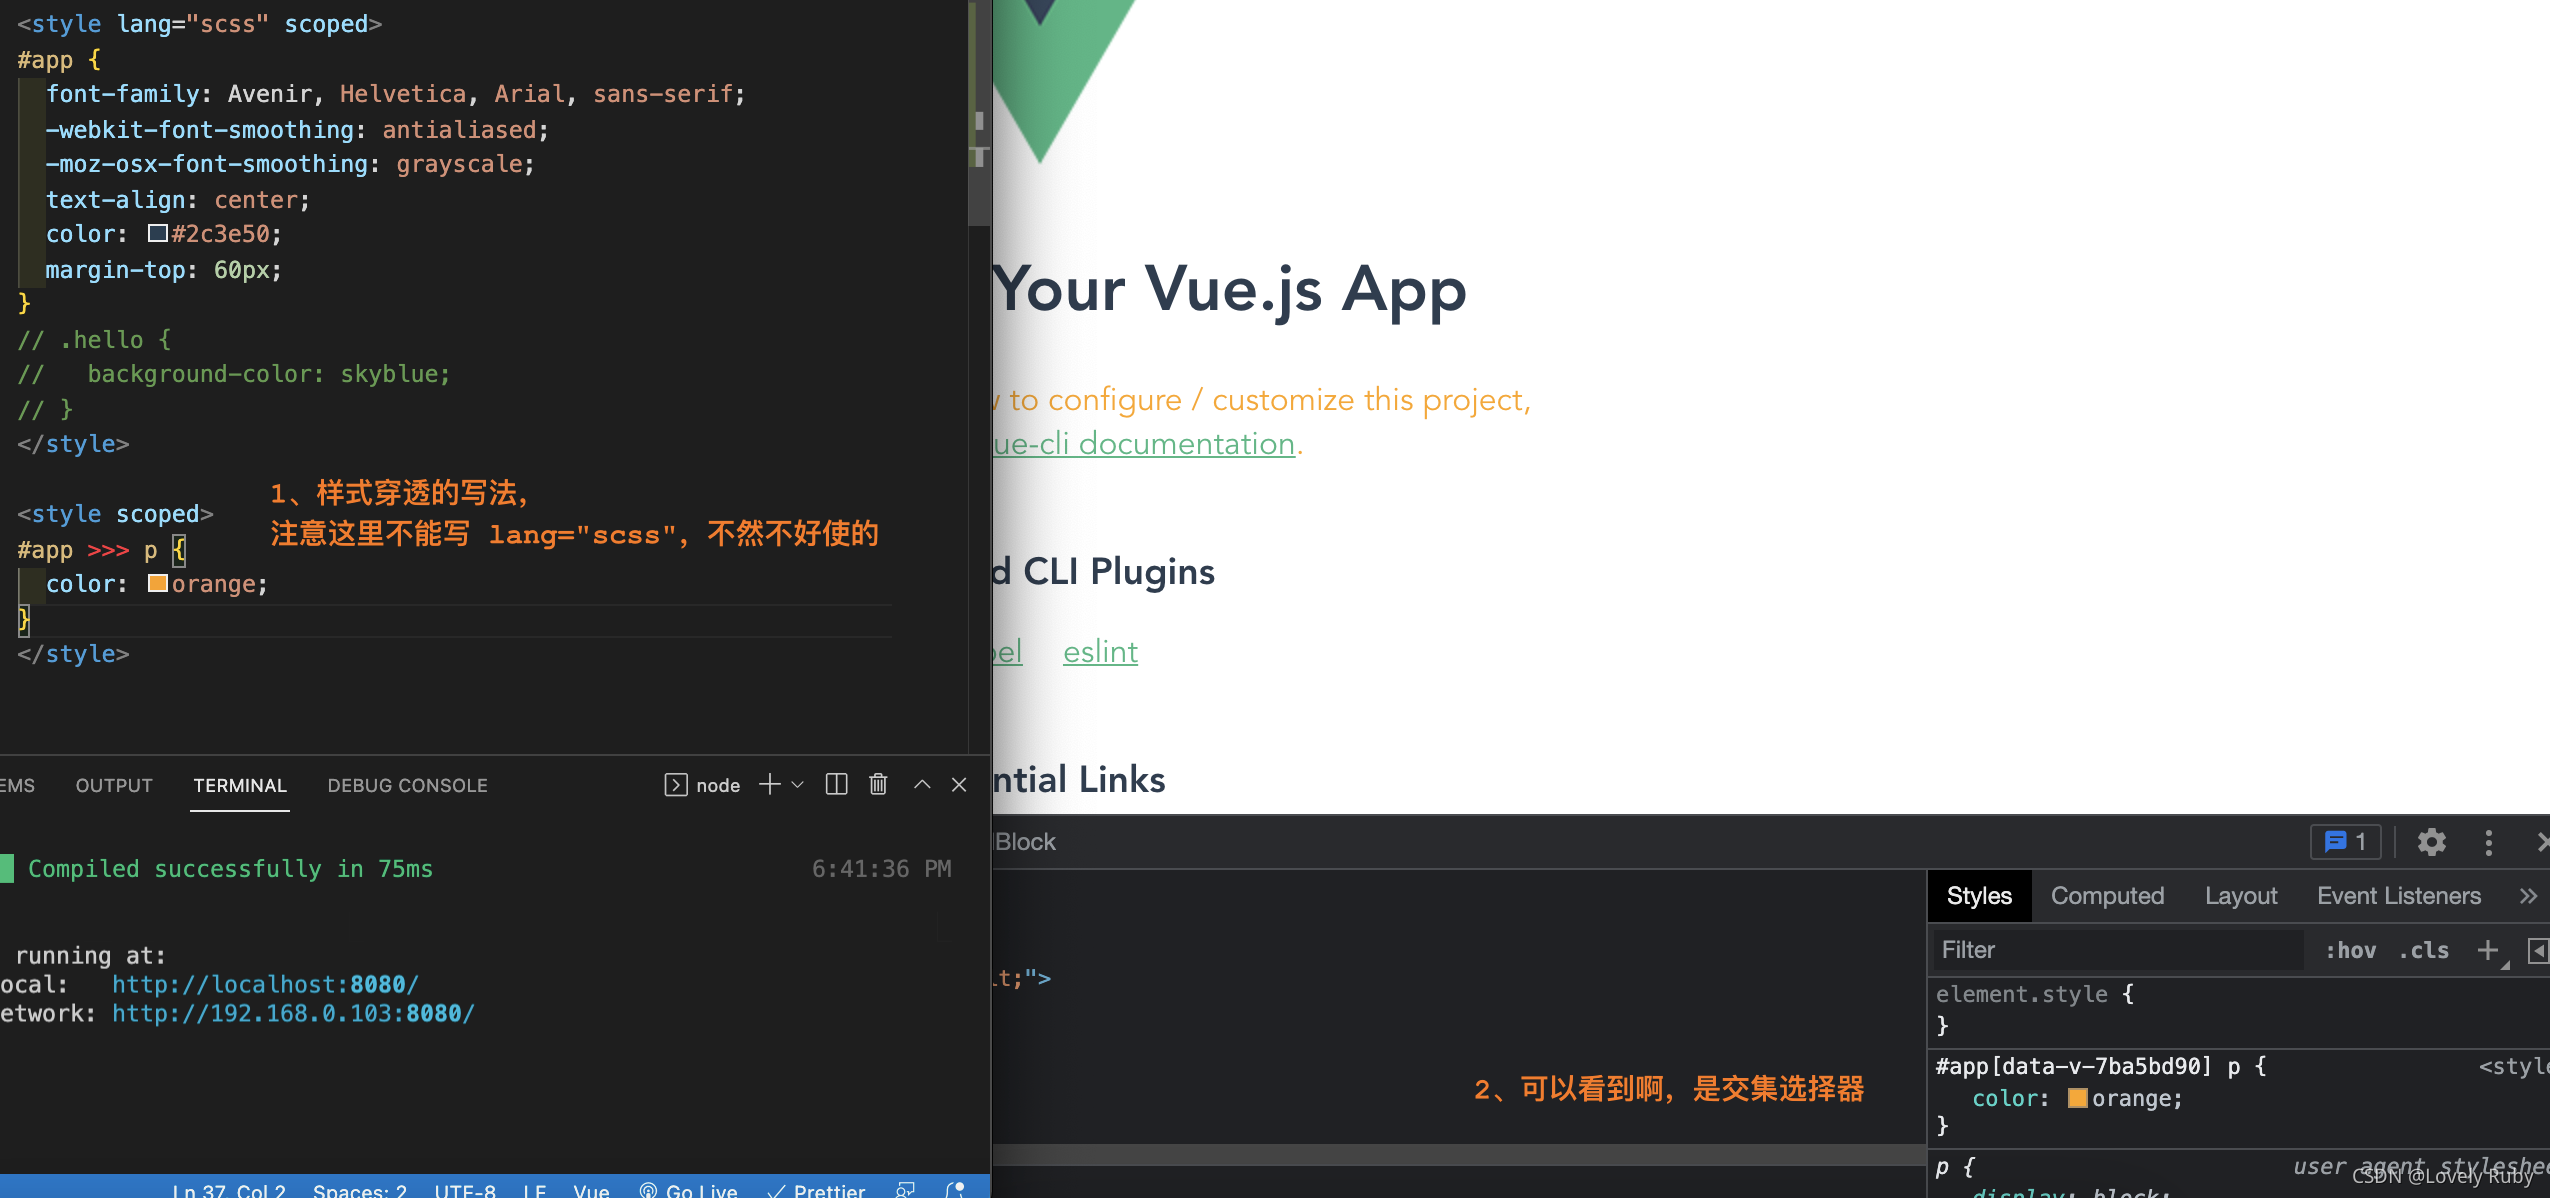Click Ln 37, Col 2 in status bar
This screenshot has height=1198, width=2550.
tap(229, 1190)
